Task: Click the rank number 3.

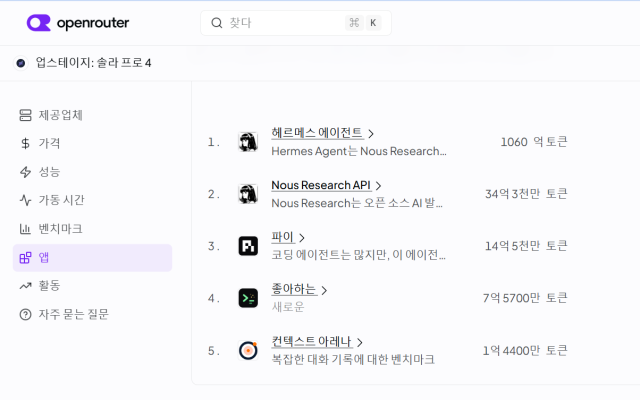Action: (x=214, y=246)
